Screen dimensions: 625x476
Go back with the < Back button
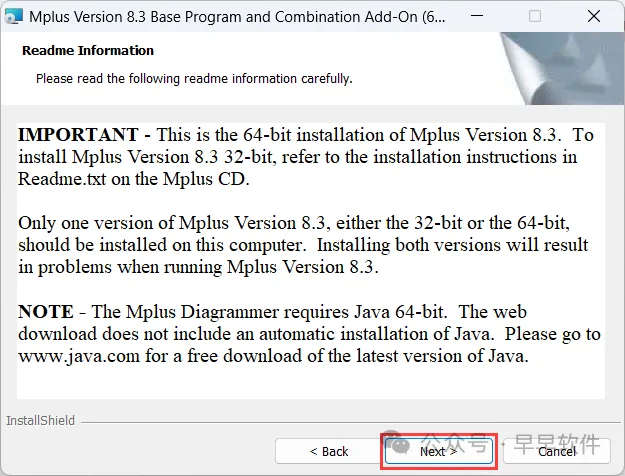tap(329, 451)
